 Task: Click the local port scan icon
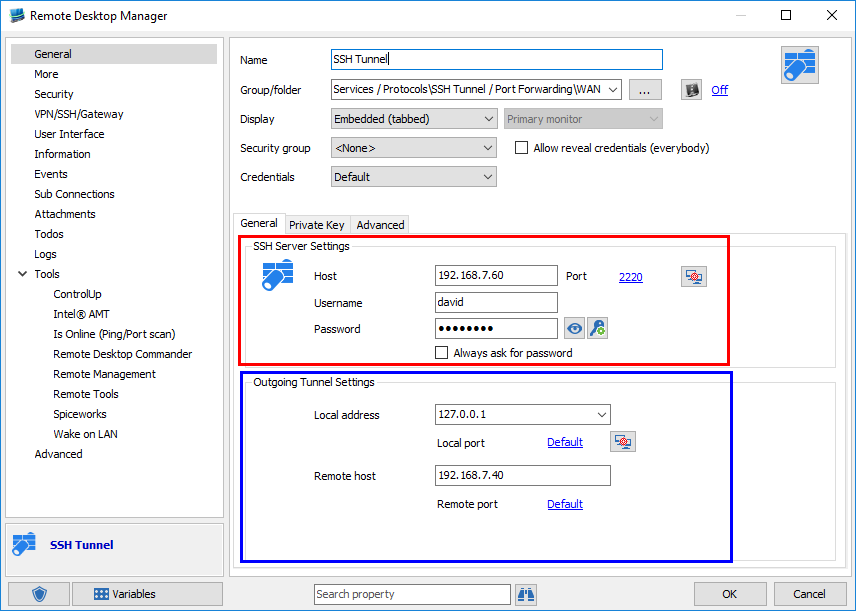pyautogui.click(x=622, y=441)
